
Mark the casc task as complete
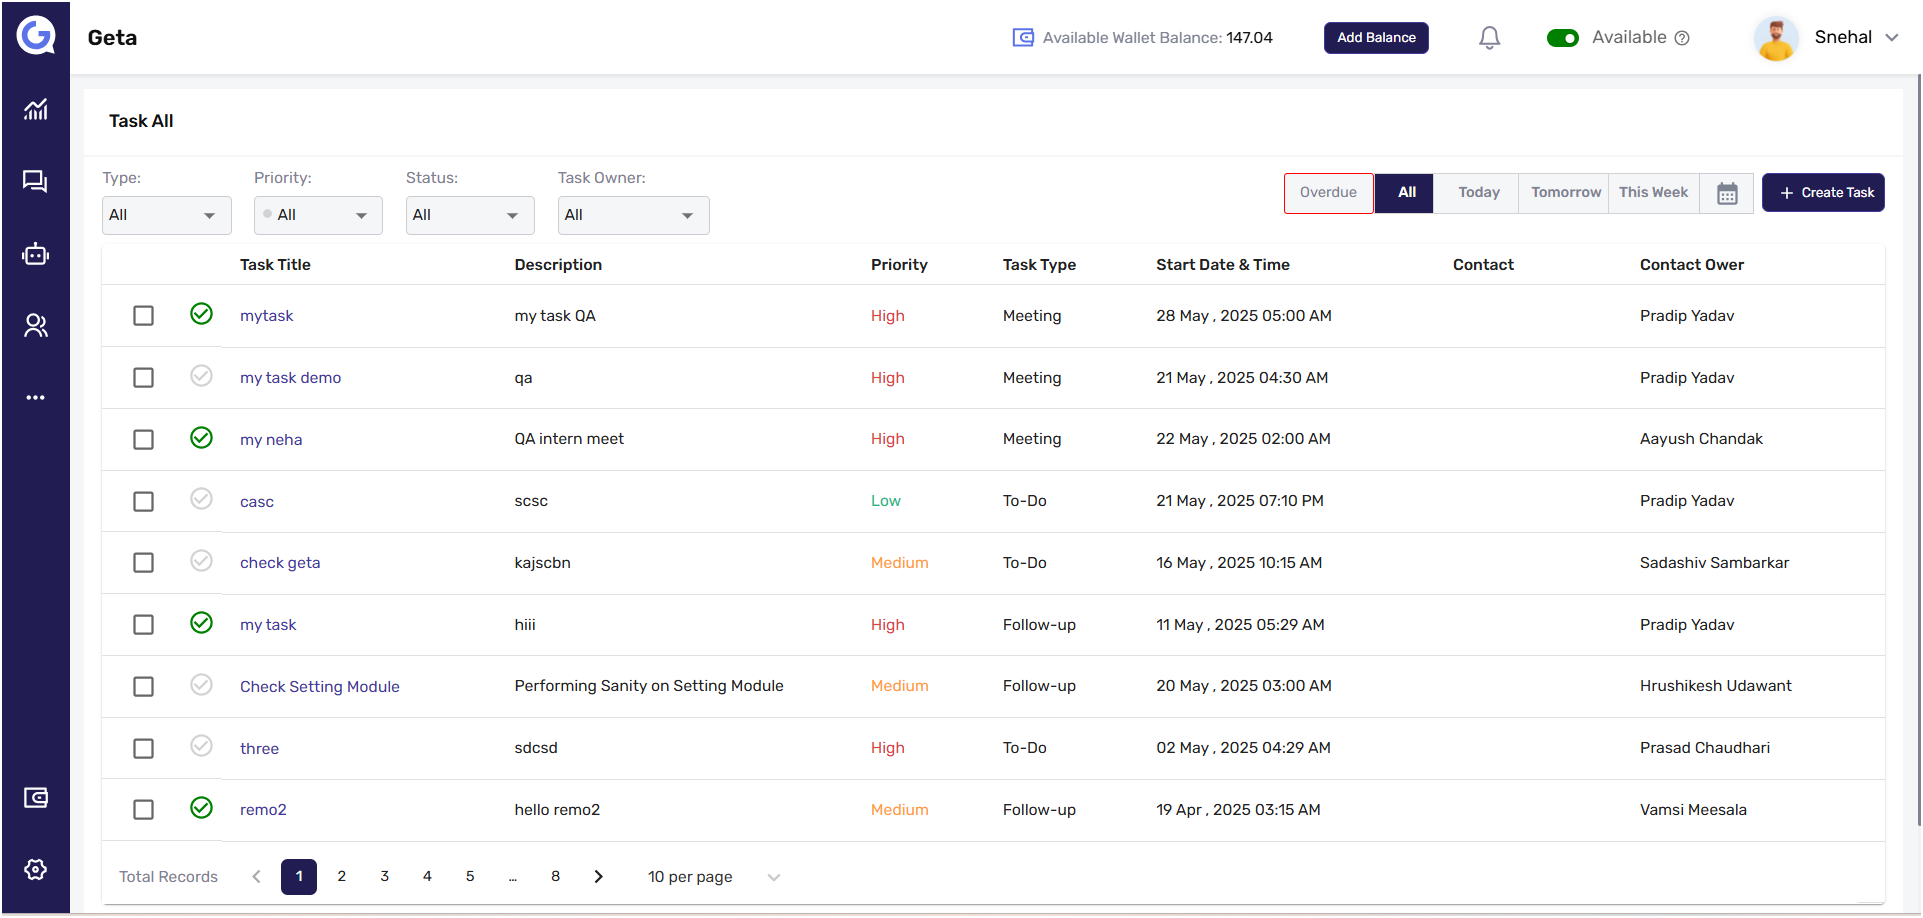(201, 499)
